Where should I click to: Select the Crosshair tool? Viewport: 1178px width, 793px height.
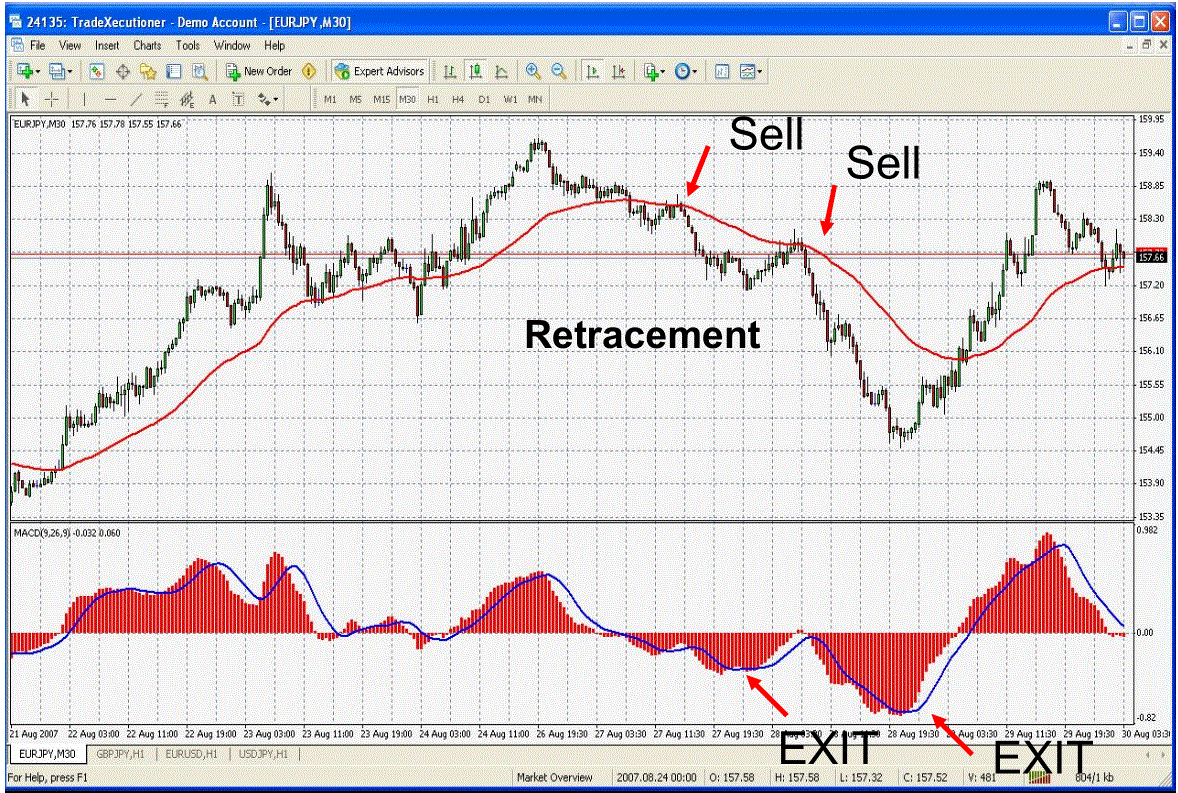pos(51,99)
